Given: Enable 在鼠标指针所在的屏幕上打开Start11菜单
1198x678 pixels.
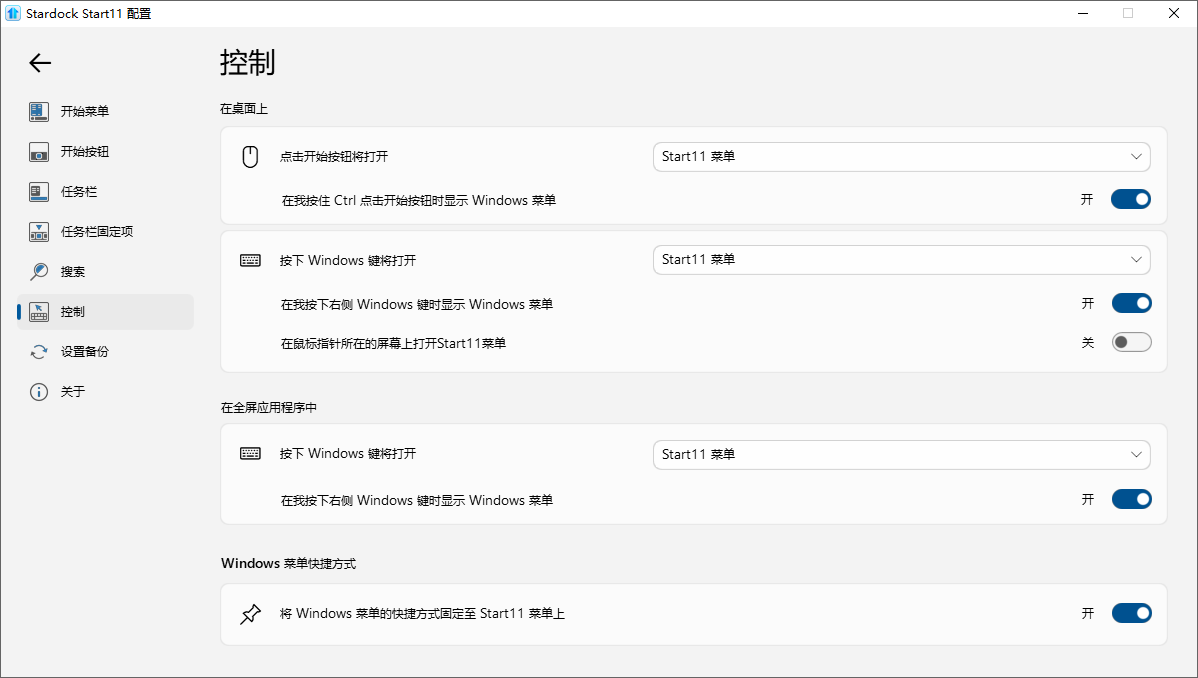Looking at the screenshot, I should pyautogui.click(x=1131, y=341).
